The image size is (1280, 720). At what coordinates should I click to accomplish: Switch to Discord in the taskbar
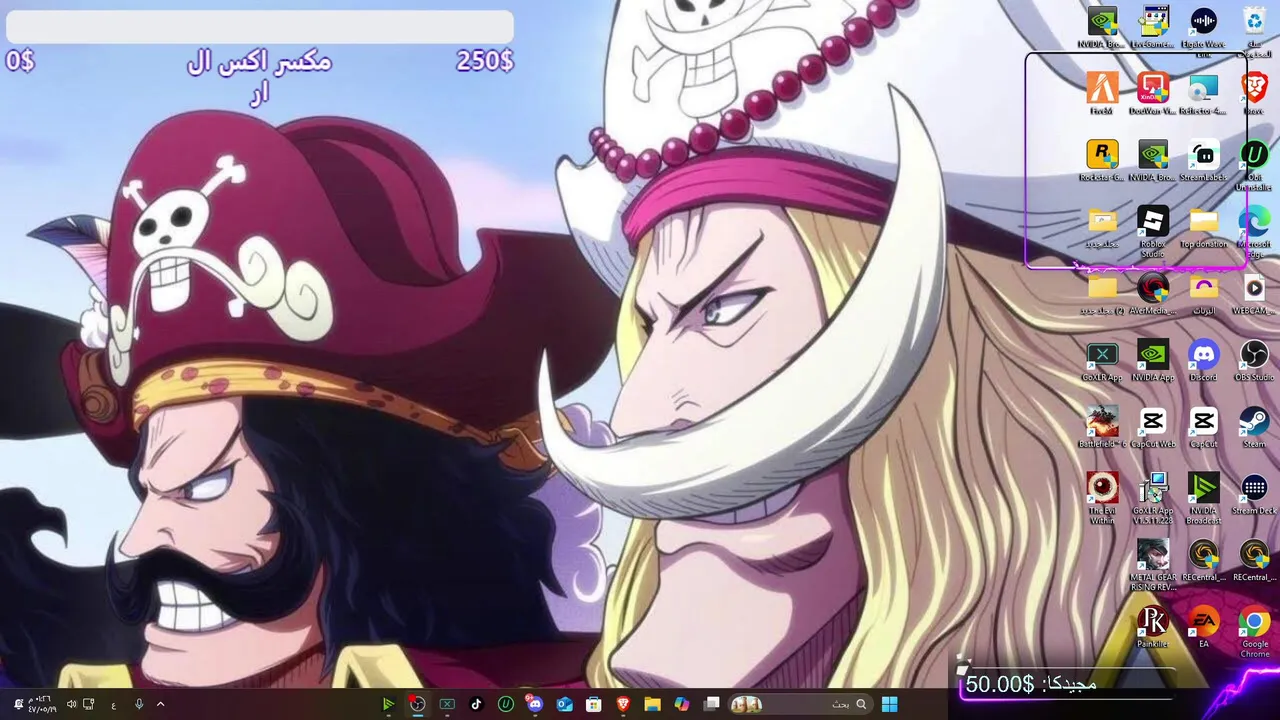pyautogui.click(x=534, y=704)
